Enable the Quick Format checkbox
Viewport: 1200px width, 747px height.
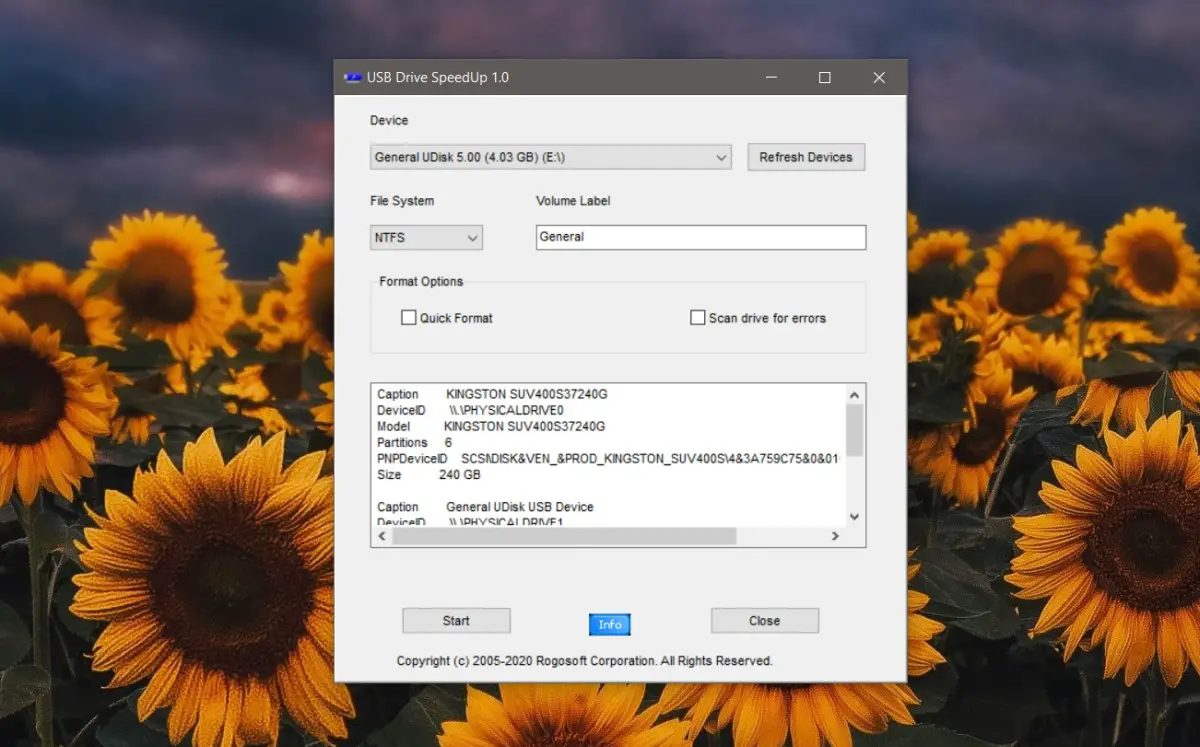409,318
